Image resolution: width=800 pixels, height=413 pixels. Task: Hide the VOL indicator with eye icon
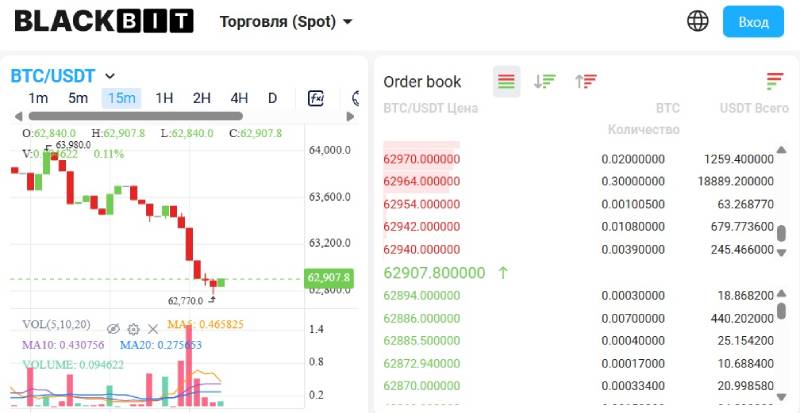114,329
